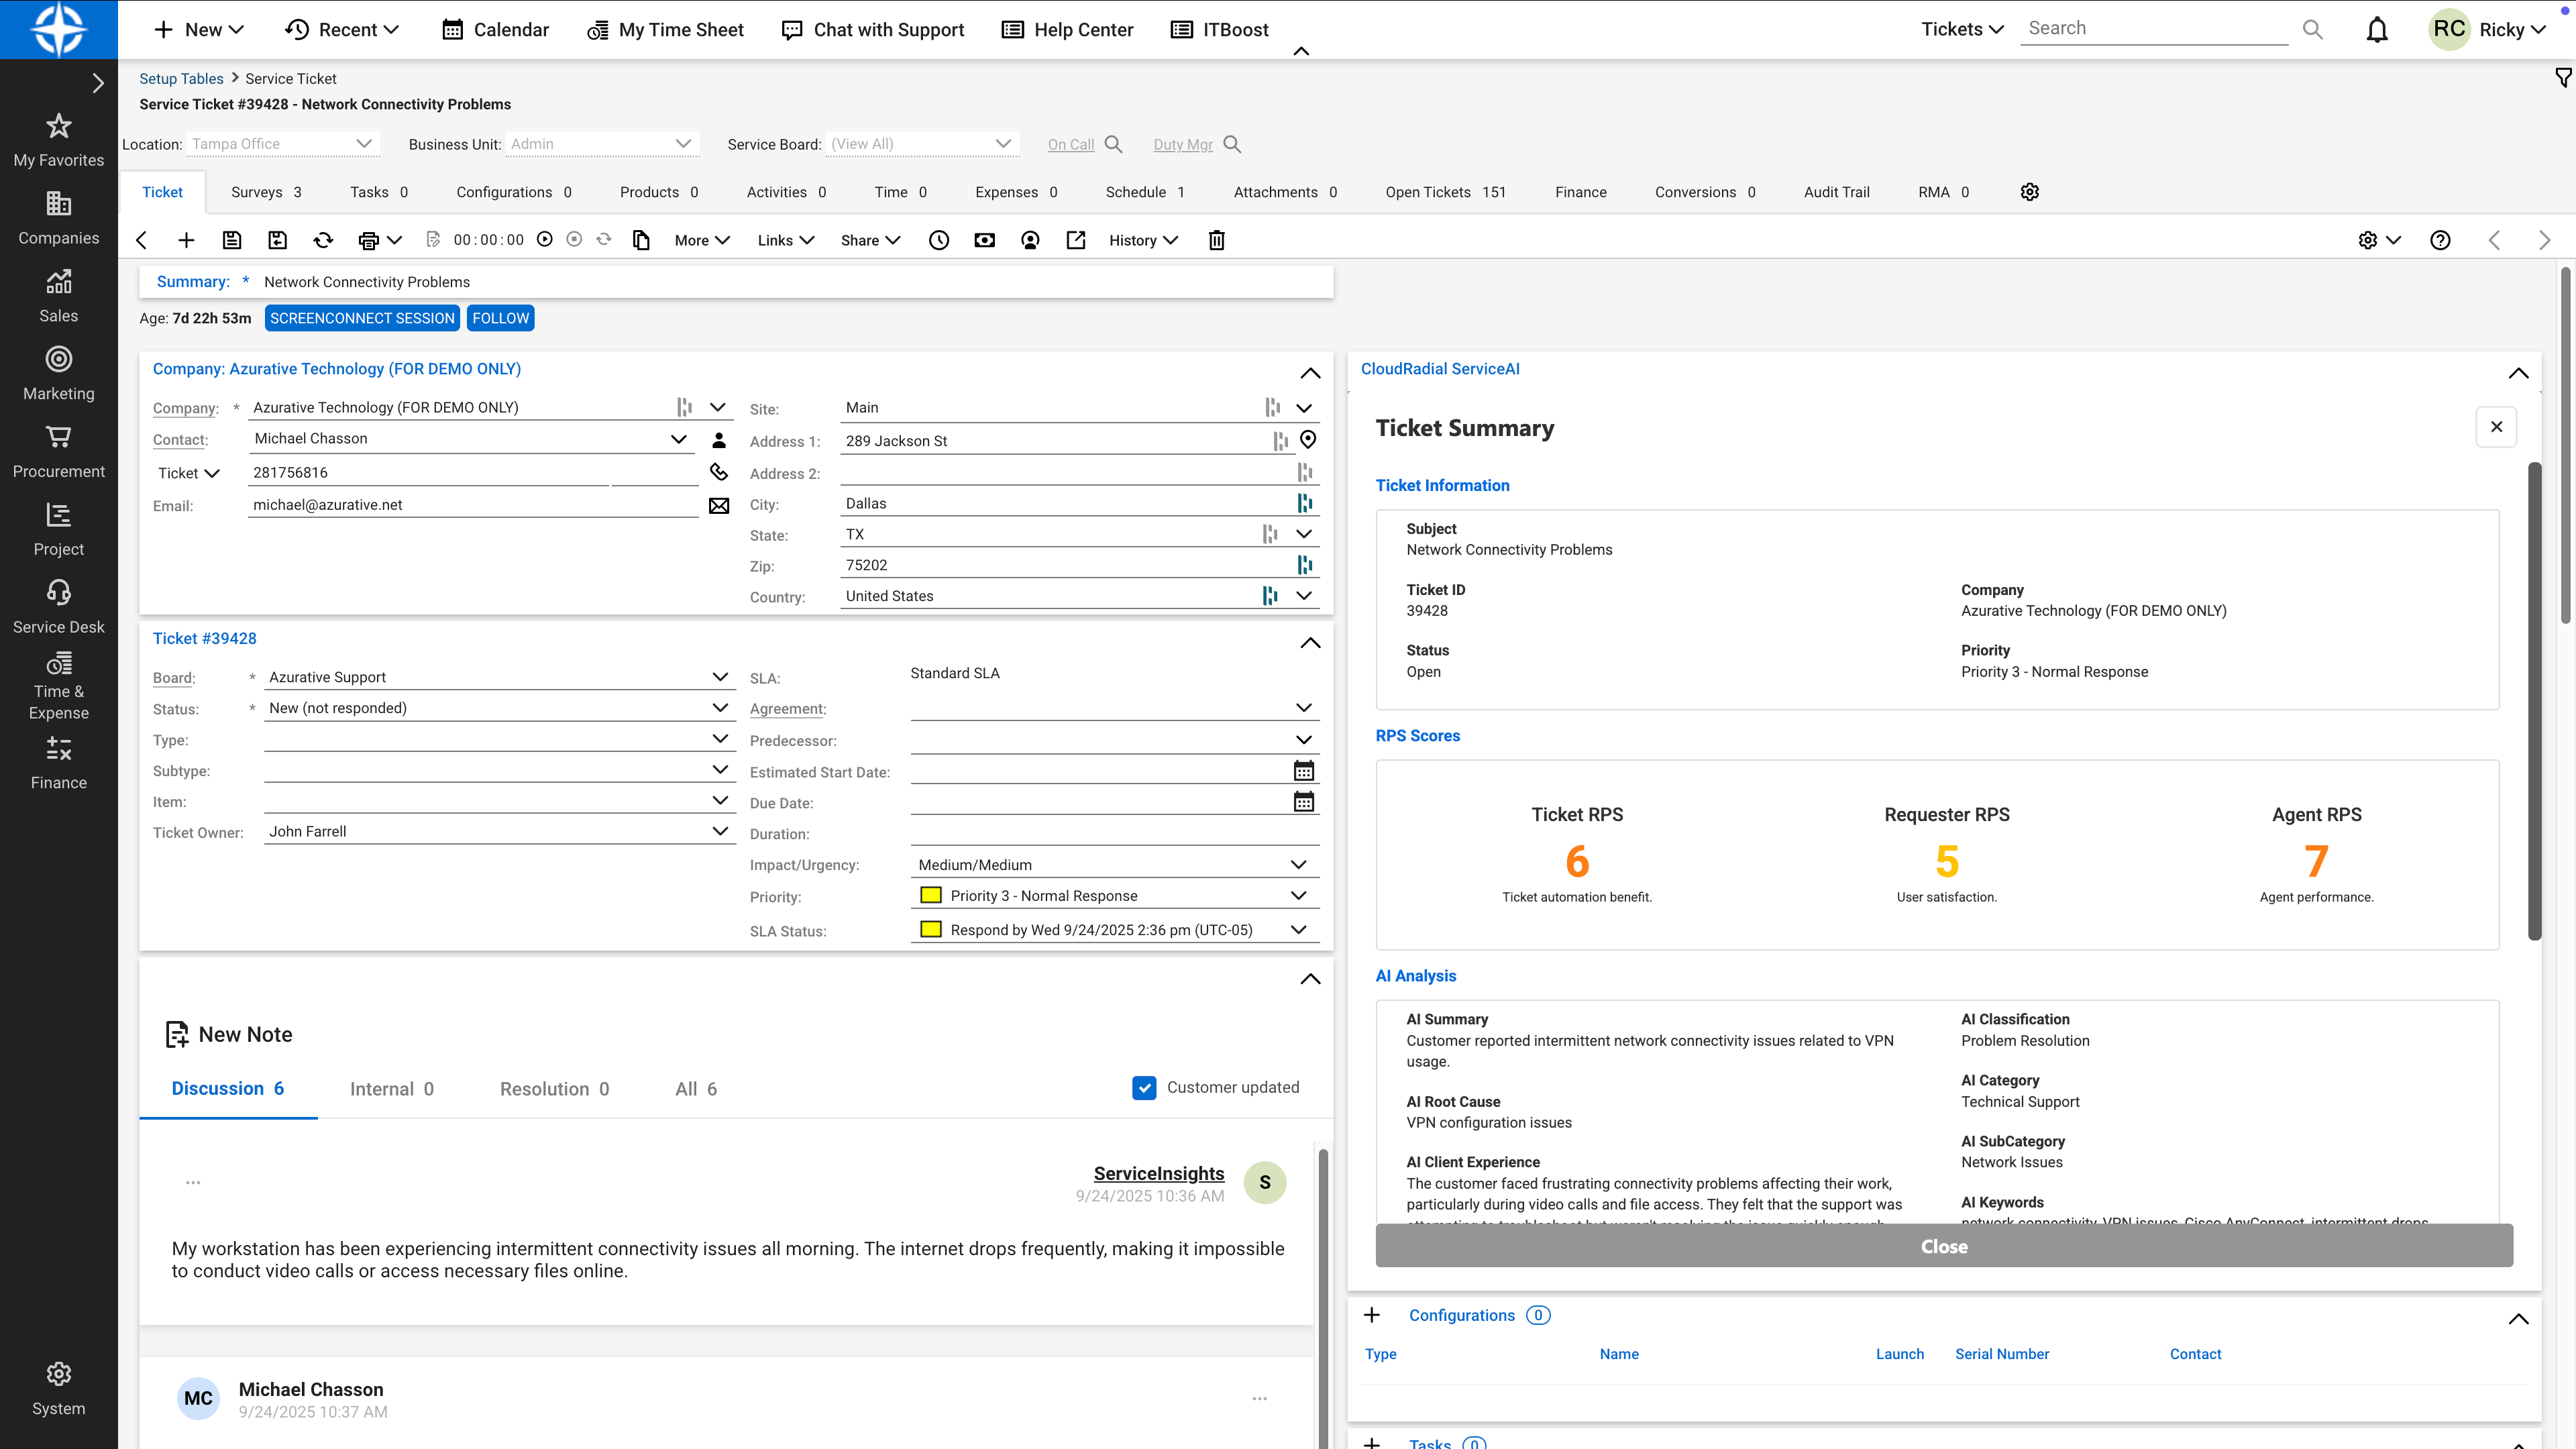The height and width of the screenshot is (1449, 2576).
Task: Select the Internal notes tab
Action: (391, 1089)
